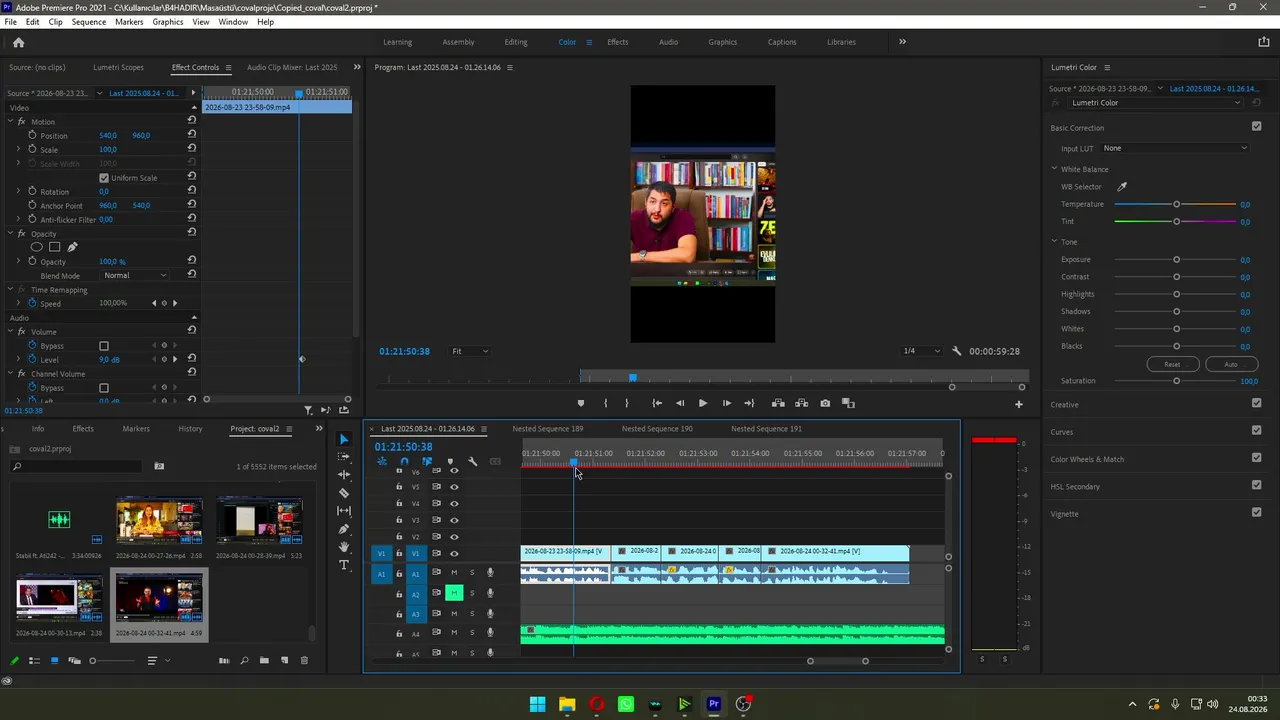This screenshot has width=1280, height=720.
Task: Open the Lumetri Scopes tab
Action: (118, 67)
